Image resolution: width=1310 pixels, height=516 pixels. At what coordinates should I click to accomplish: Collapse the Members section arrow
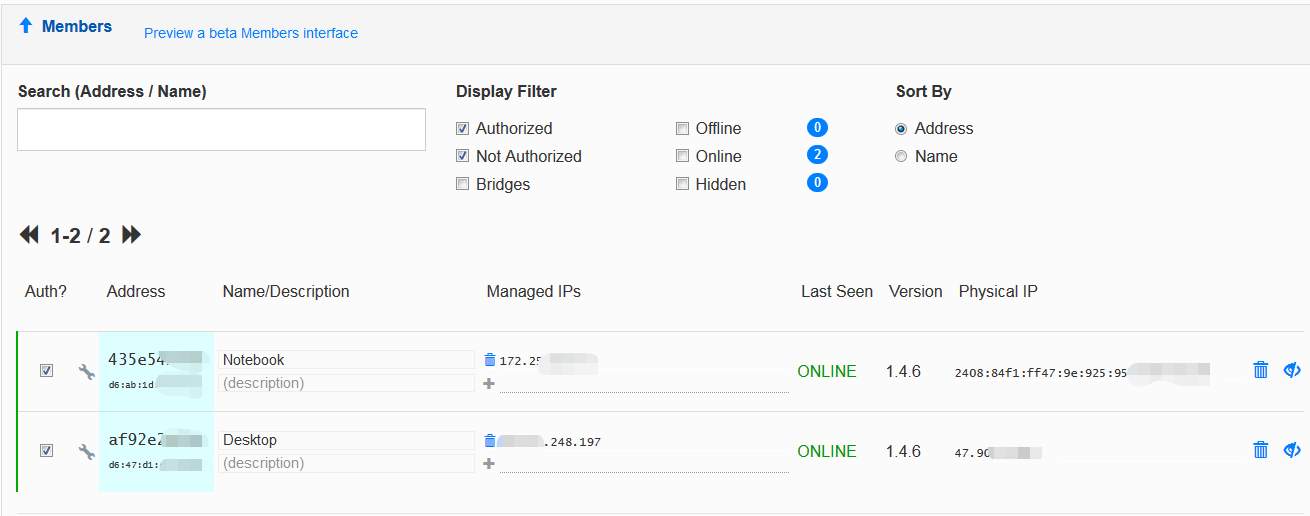pos(26,26)
